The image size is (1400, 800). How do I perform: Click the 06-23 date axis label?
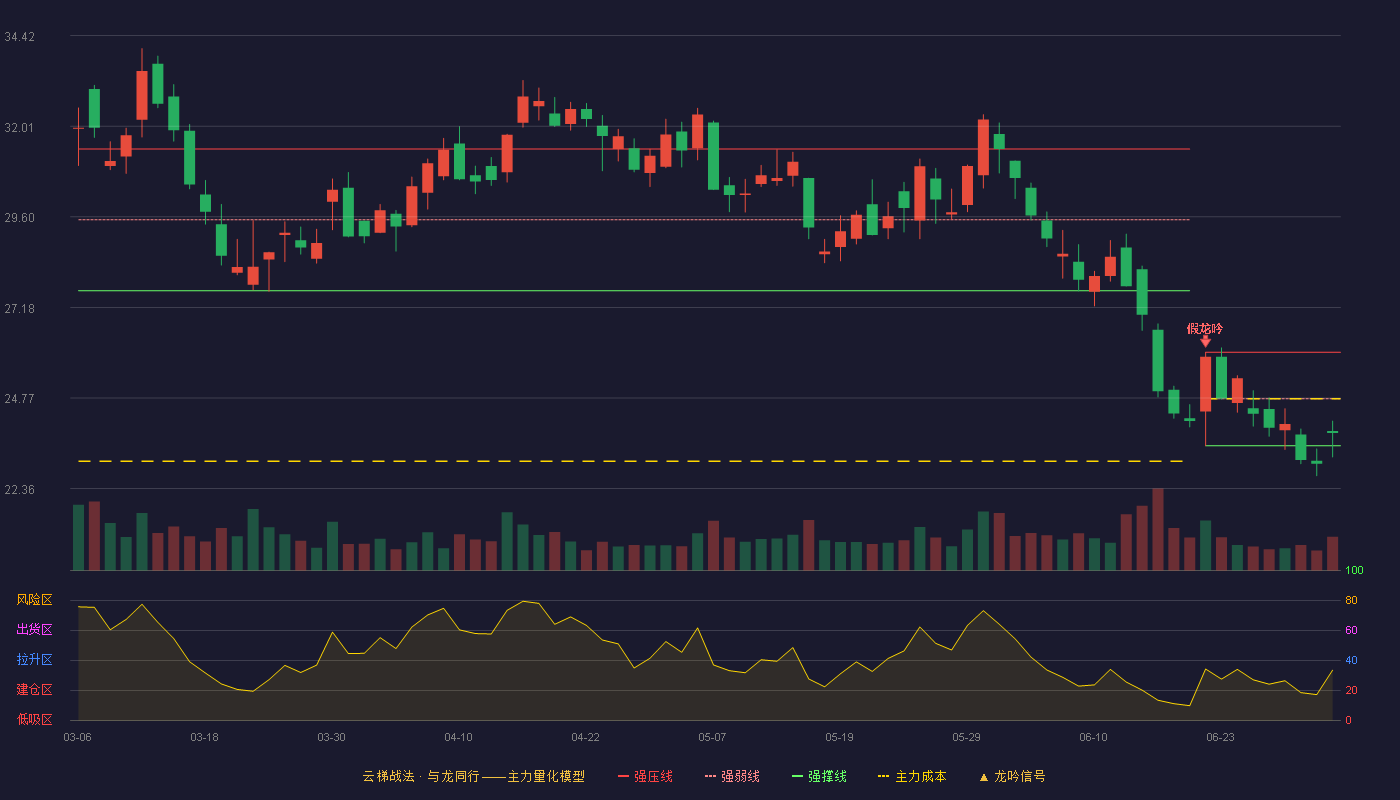coord(1220,737)
